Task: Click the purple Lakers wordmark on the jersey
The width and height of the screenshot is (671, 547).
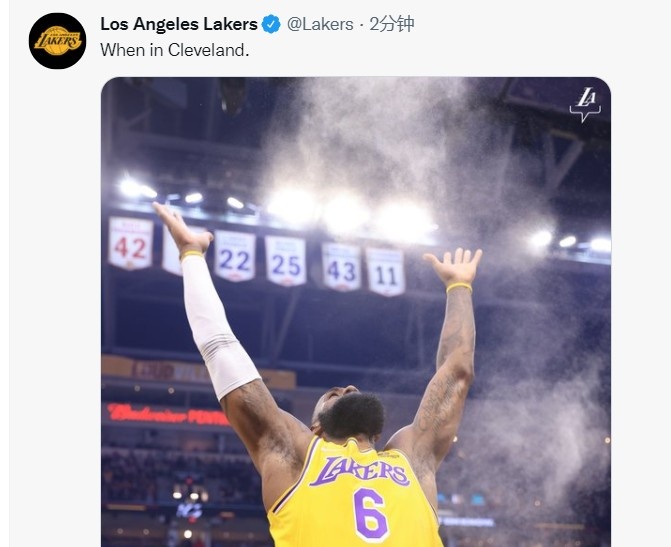Action: (359, 471)
